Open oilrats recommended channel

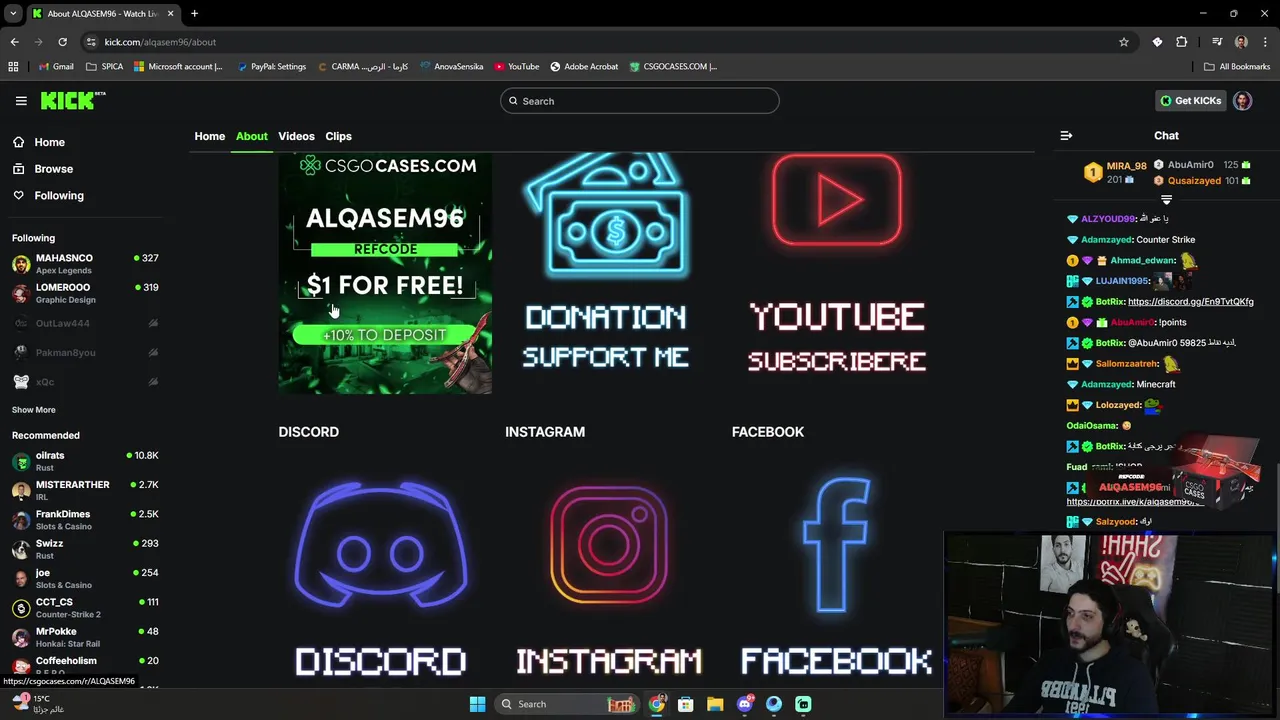coord(85,461)
